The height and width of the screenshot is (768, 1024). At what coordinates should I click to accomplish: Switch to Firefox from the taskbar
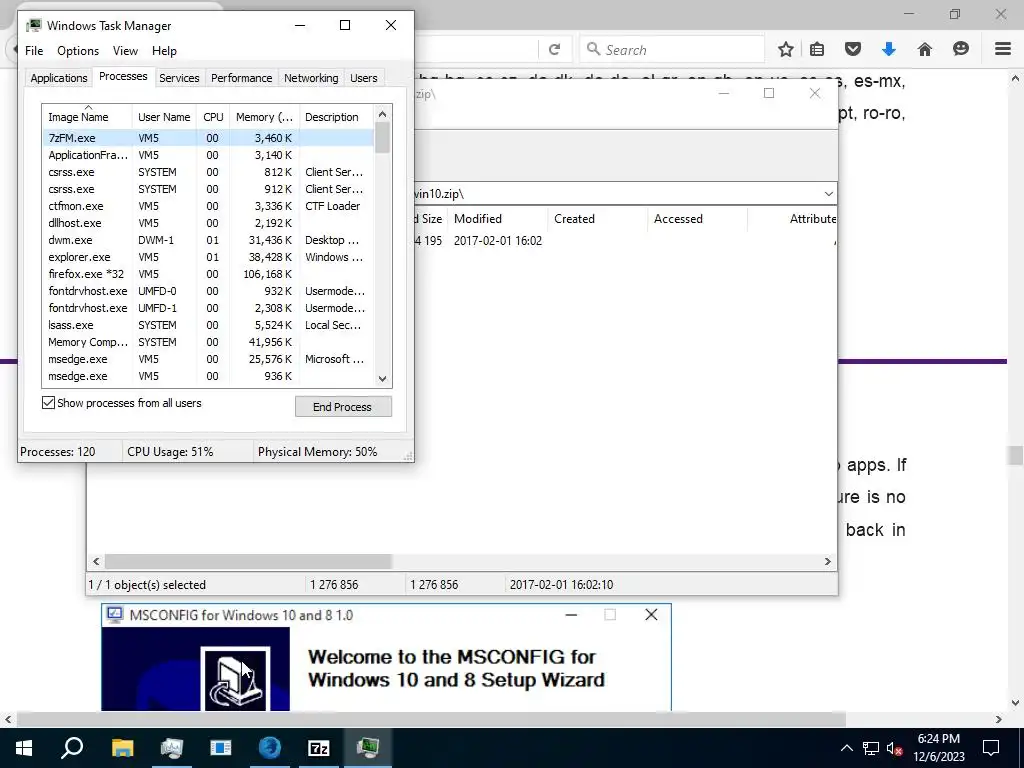click(269, 748)
